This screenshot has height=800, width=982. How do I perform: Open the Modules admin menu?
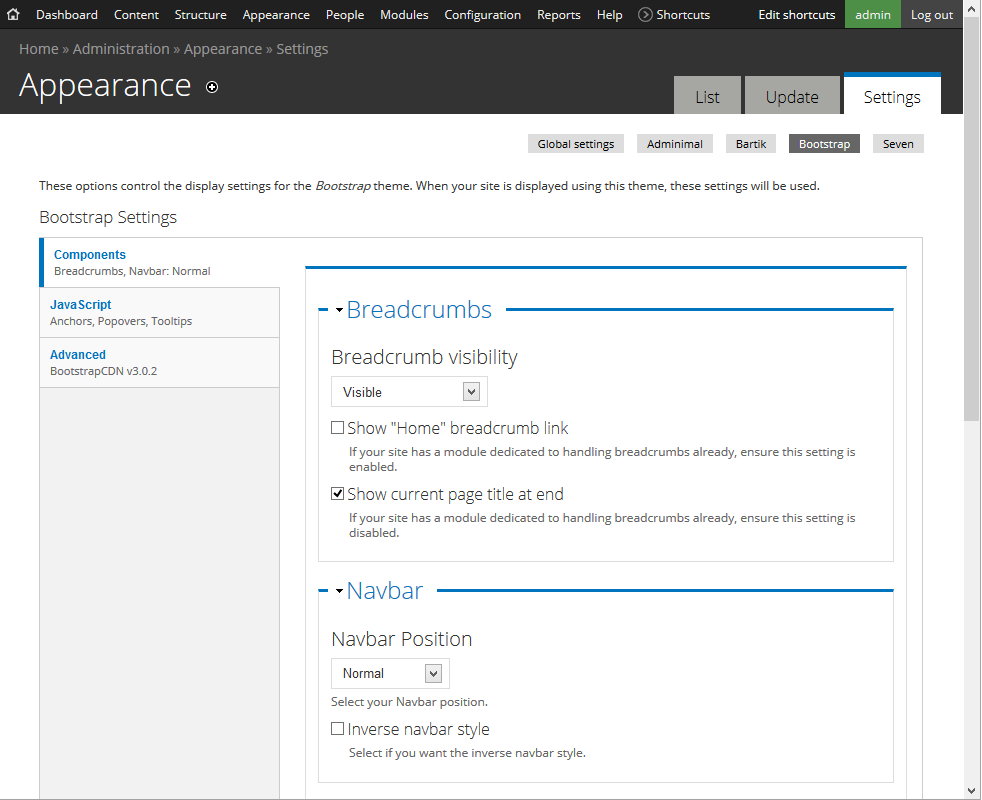click(404, 15)
